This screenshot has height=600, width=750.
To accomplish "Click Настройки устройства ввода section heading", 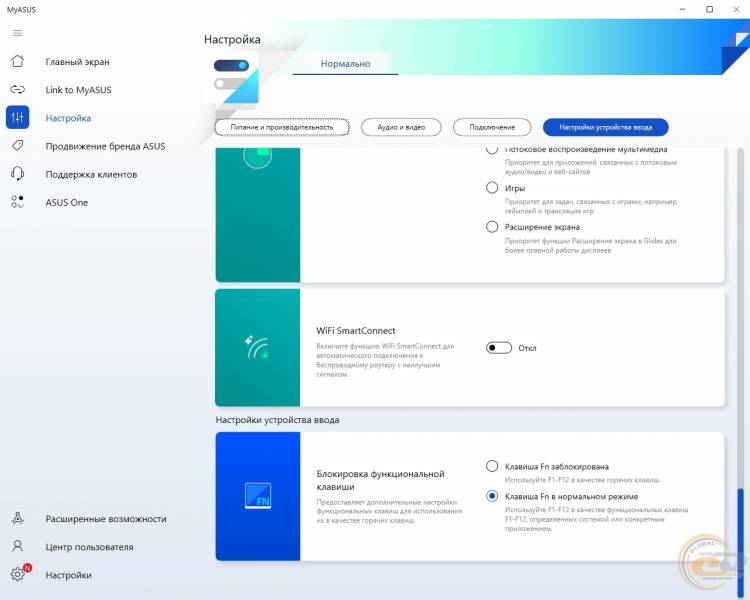I will coord(277,420).
